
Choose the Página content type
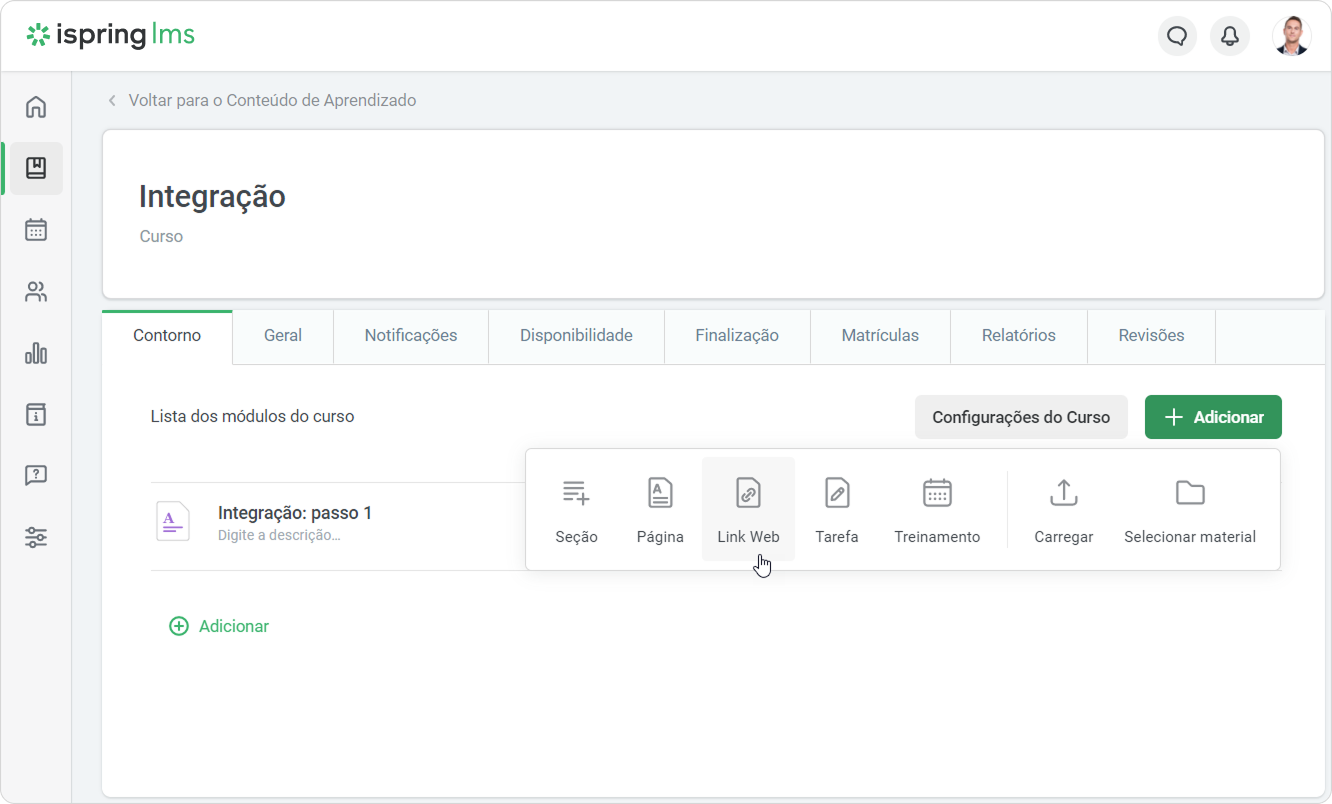pyautogui.click(x=660, y=509)
